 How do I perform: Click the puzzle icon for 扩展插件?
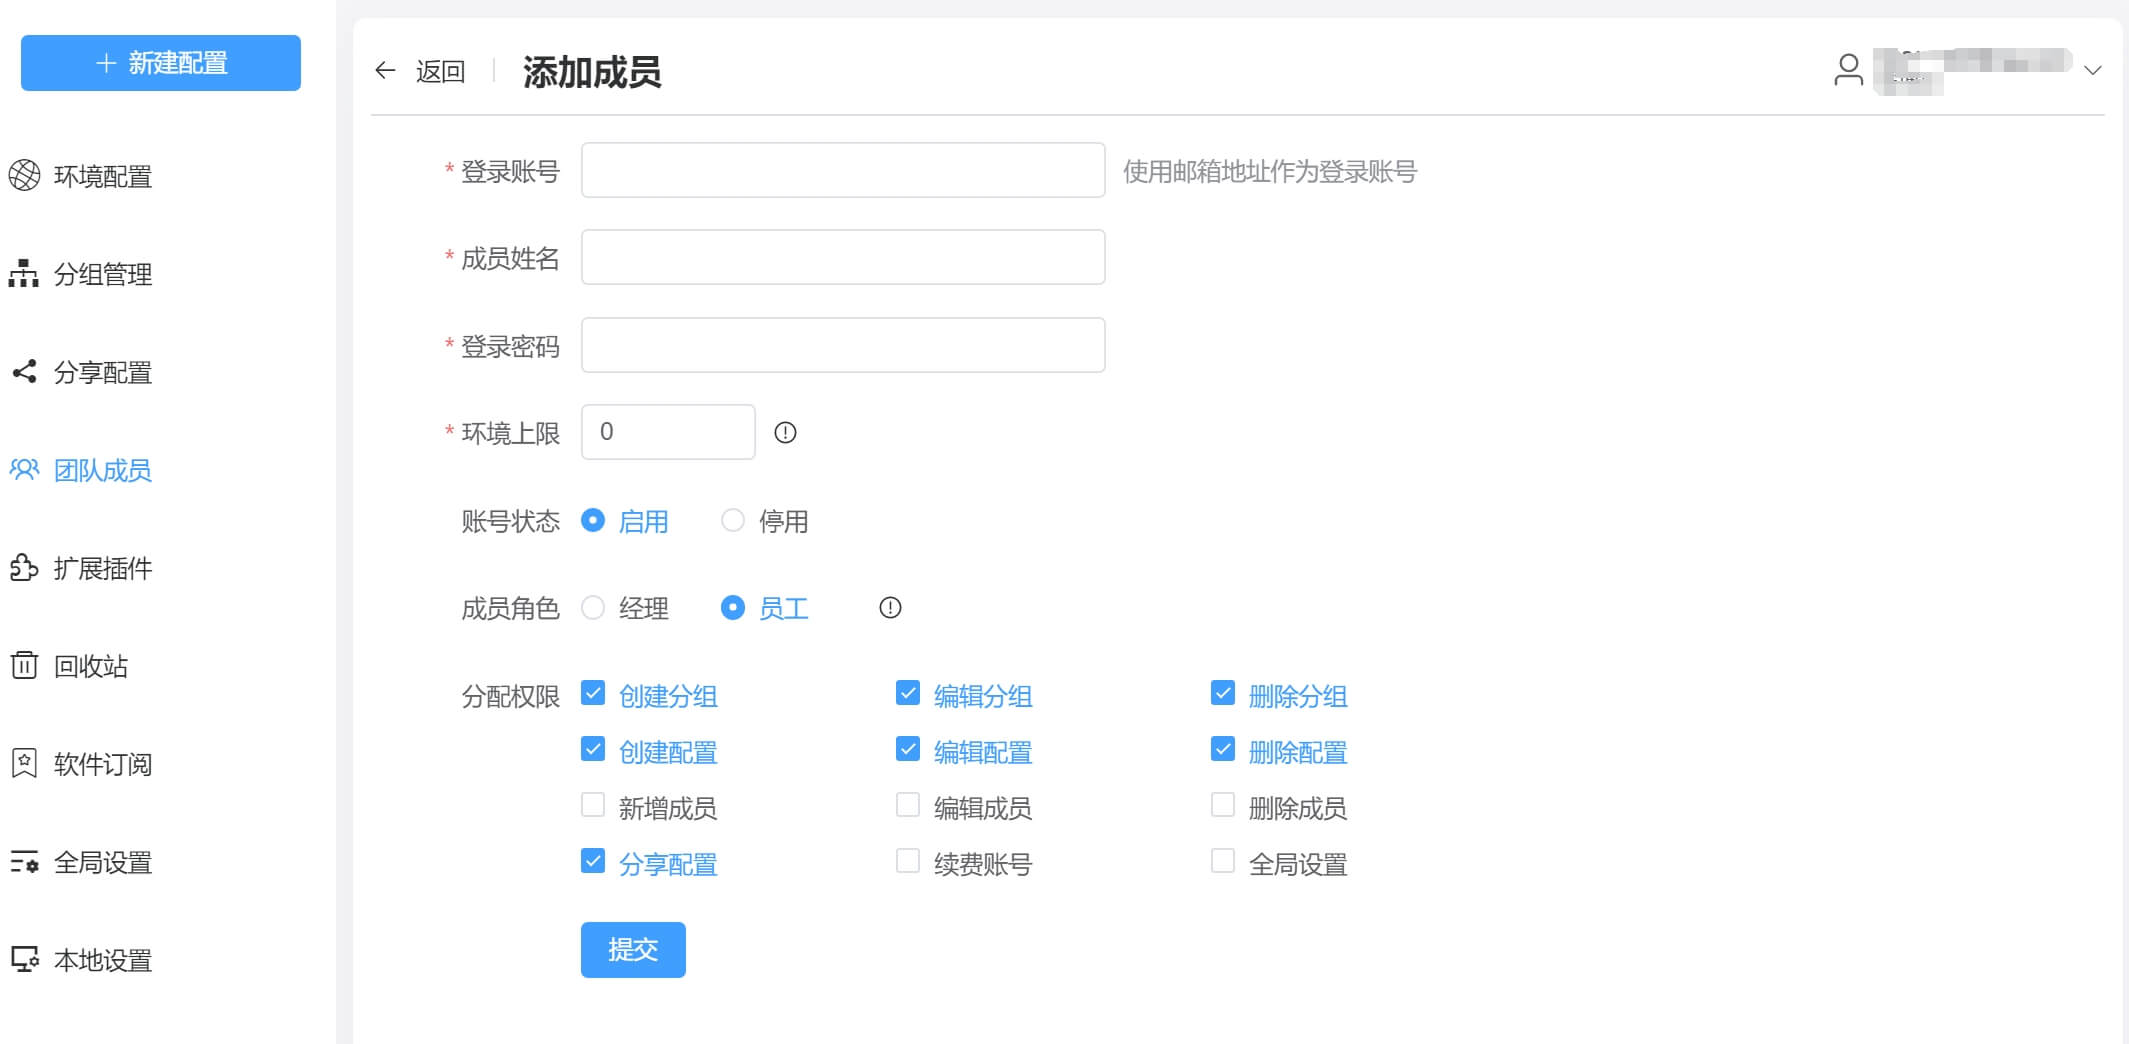click(24, 567)
